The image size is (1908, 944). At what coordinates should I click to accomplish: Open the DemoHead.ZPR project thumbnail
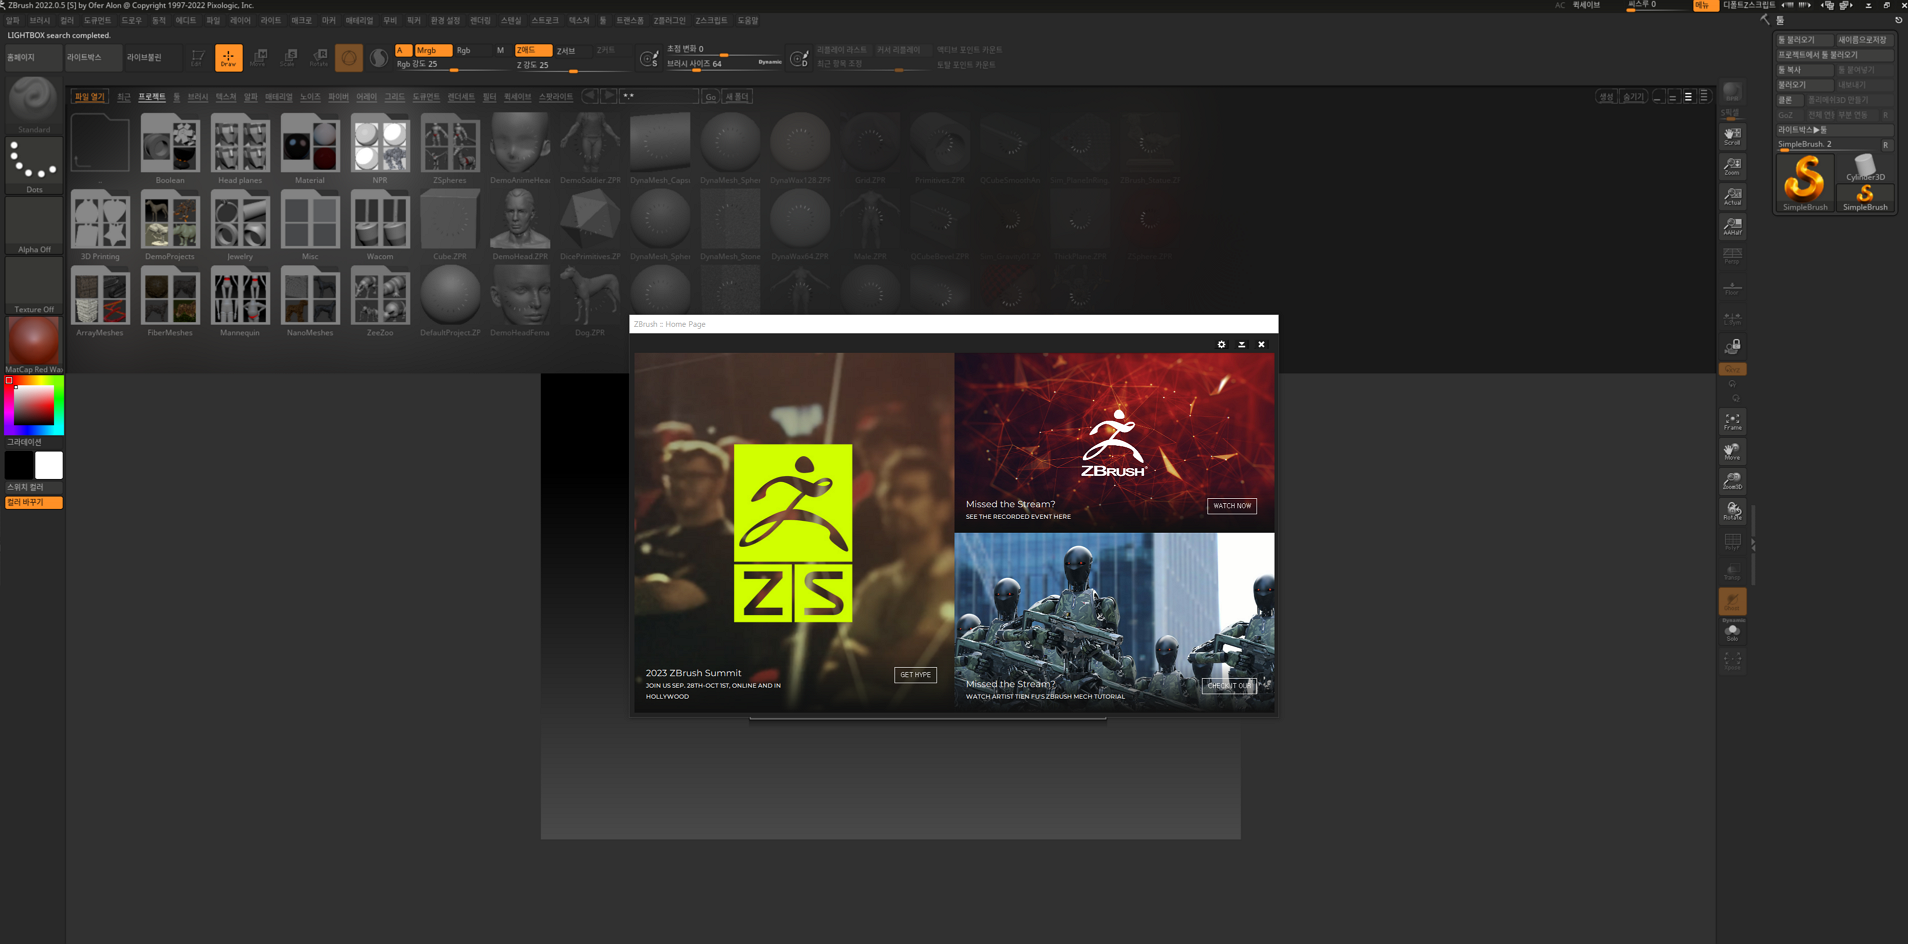click(520, 224)
